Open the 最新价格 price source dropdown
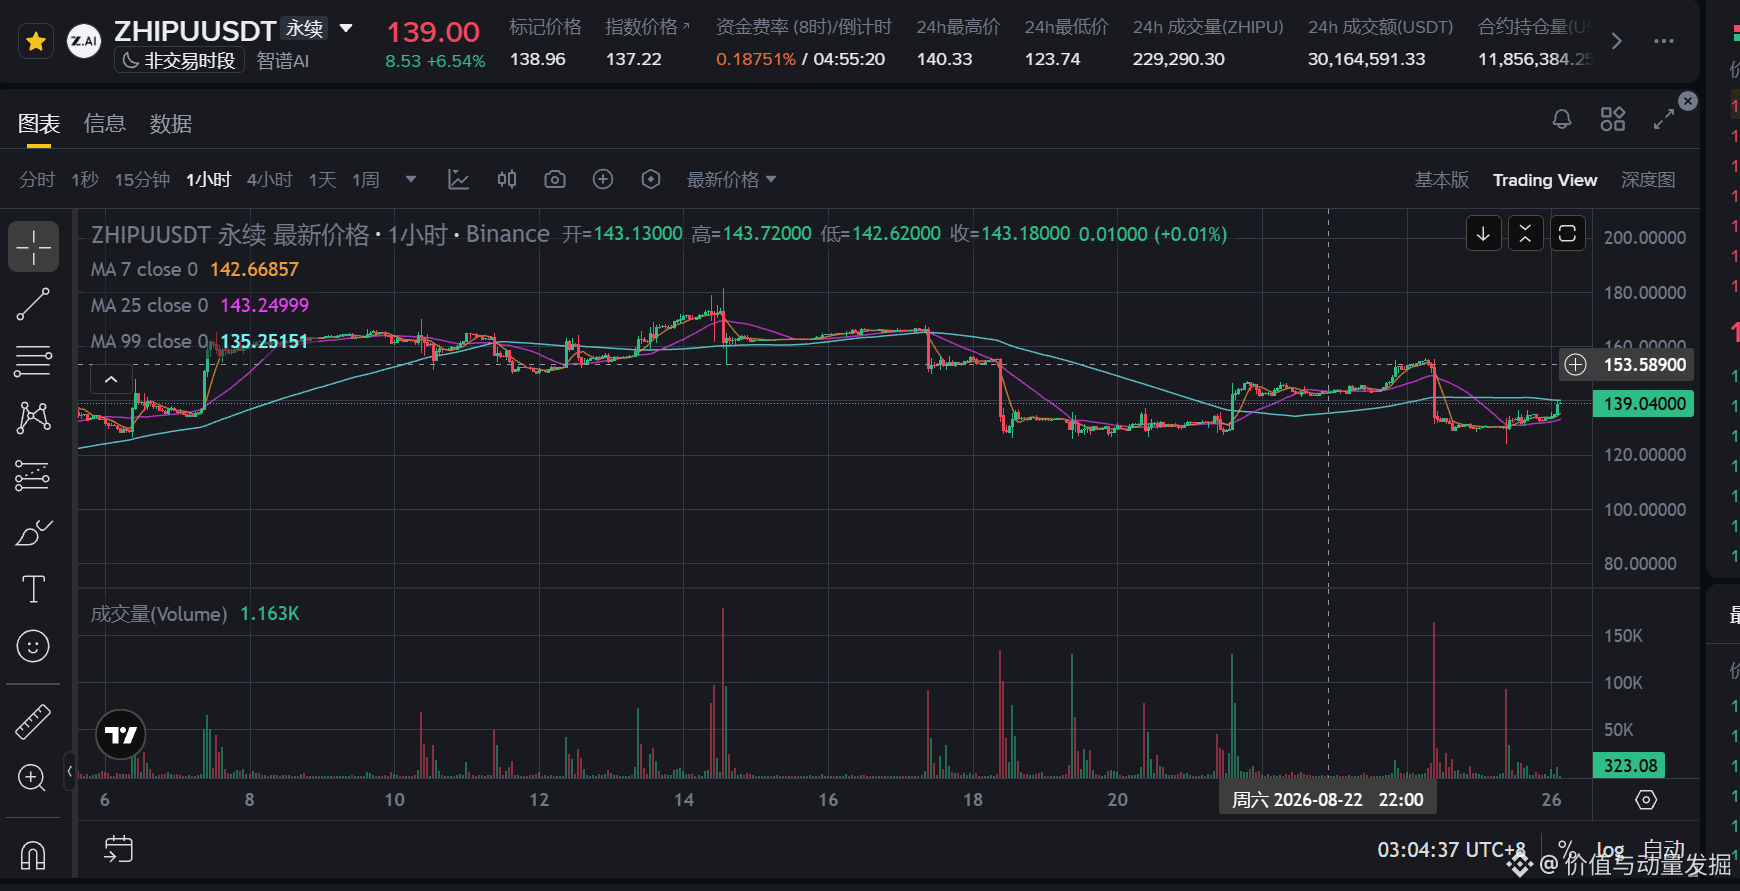Screen dimensions: 1740x891 (x=731, y=179)
